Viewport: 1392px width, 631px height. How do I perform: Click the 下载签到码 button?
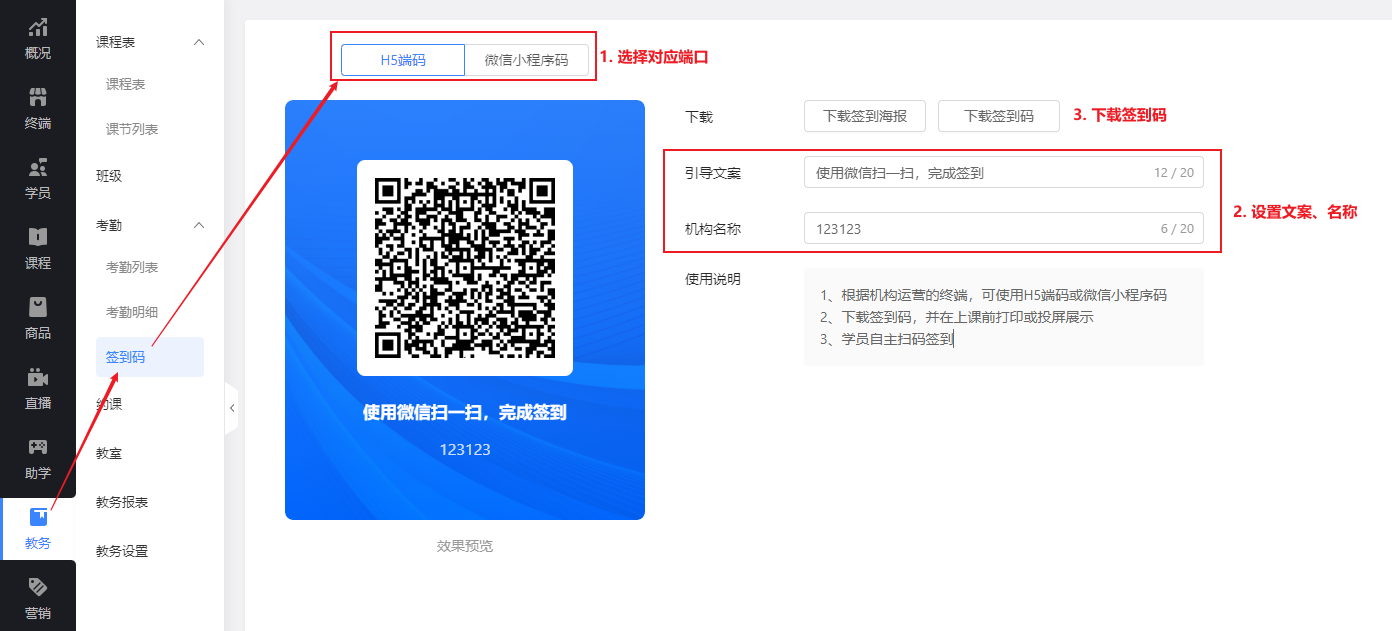(999, 116)
